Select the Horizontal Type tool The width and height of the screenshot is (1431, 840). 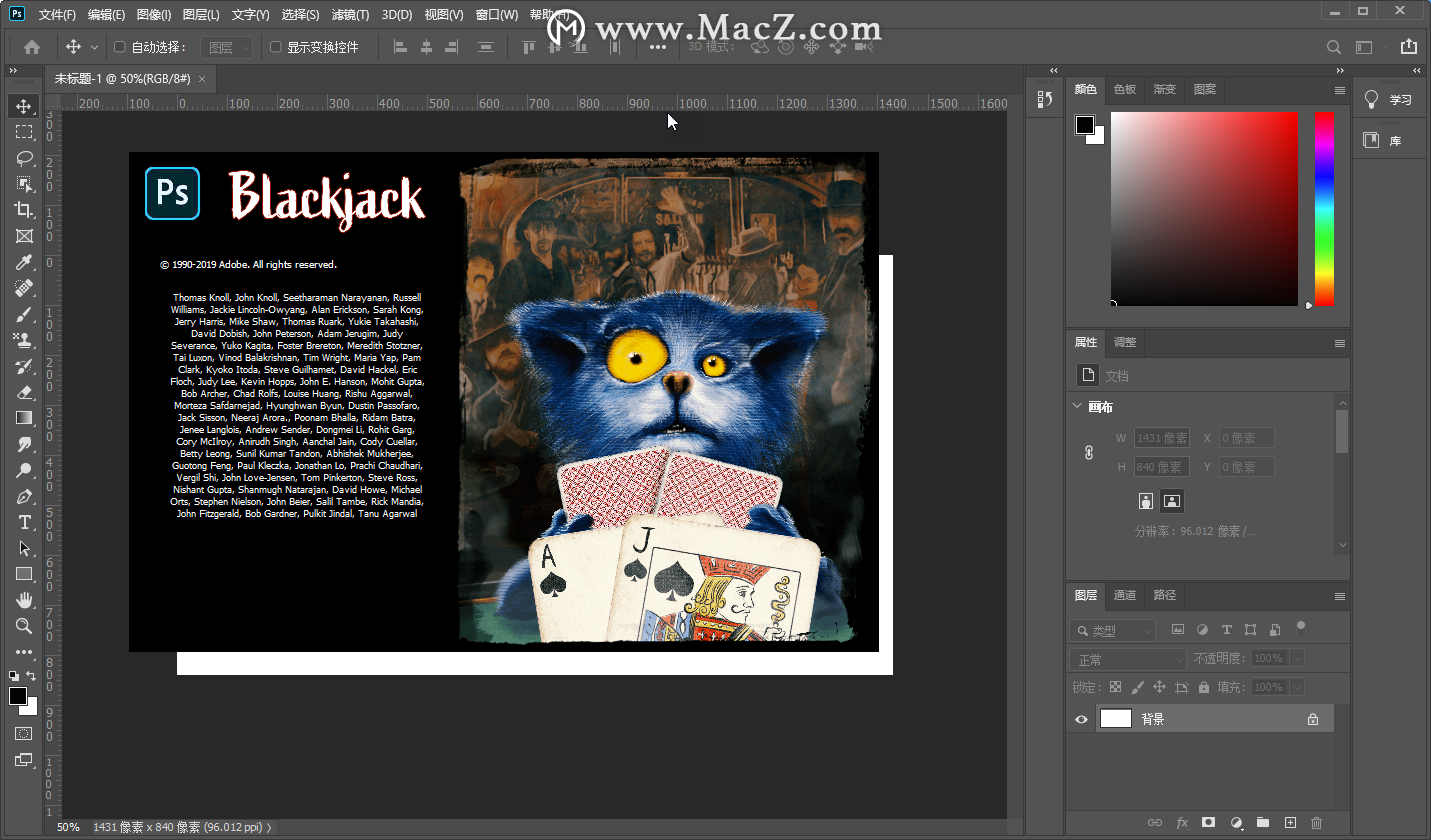click(x=24, y=522)
